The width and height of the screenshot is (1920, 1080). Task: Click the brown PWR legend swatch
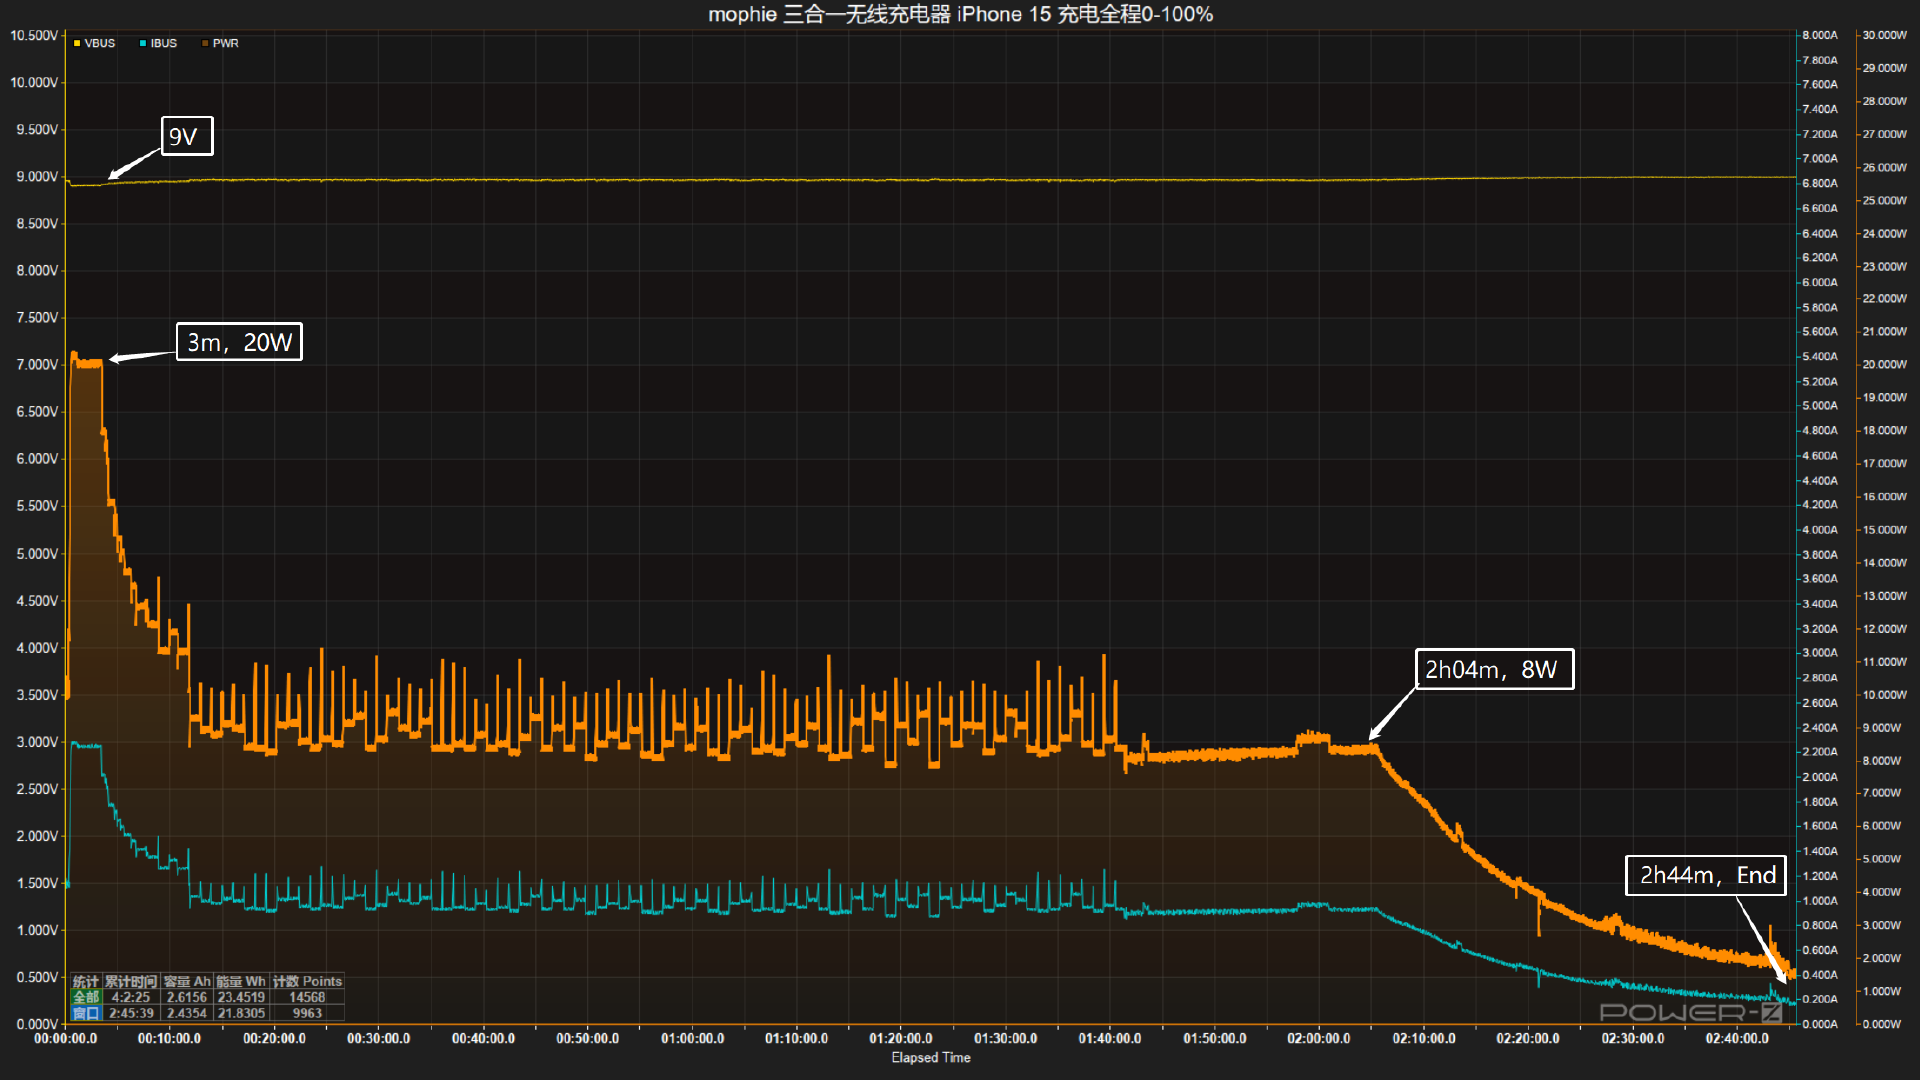click(205, 43)
